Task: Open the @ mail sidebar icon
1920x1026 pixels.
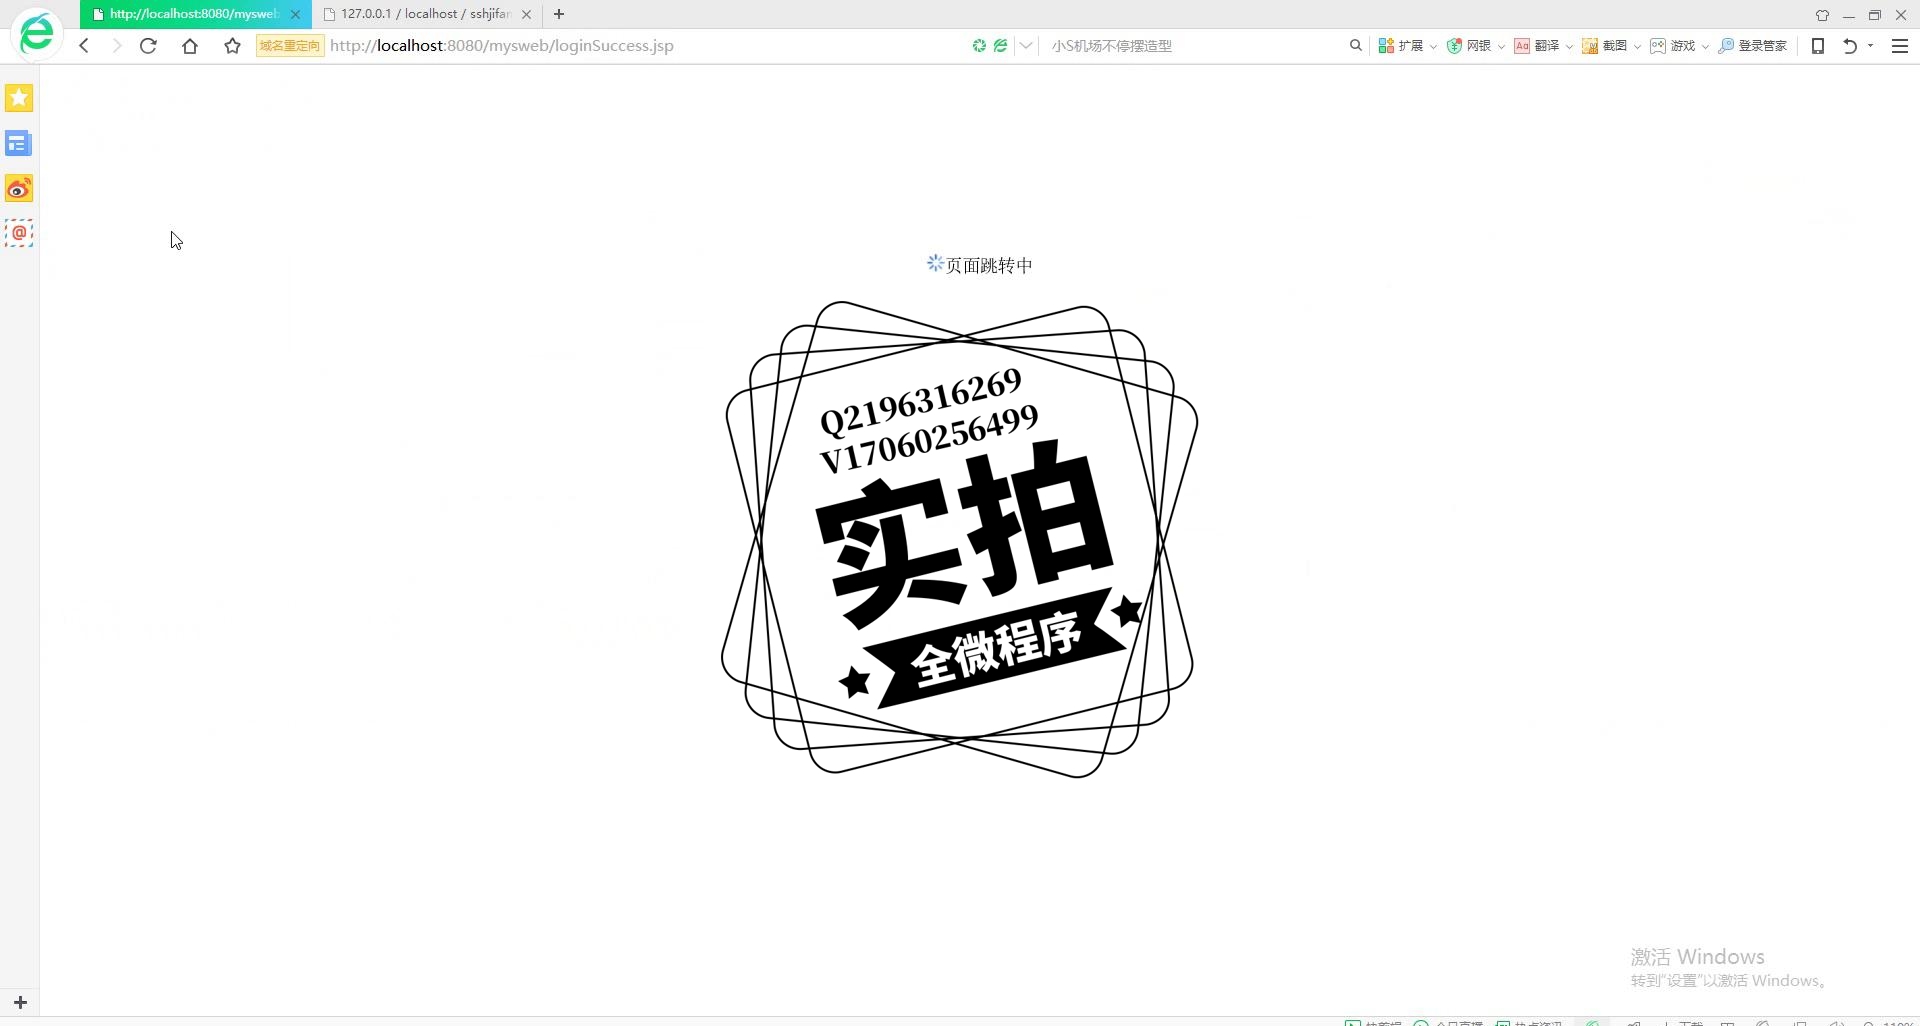Action: [19, 234]
